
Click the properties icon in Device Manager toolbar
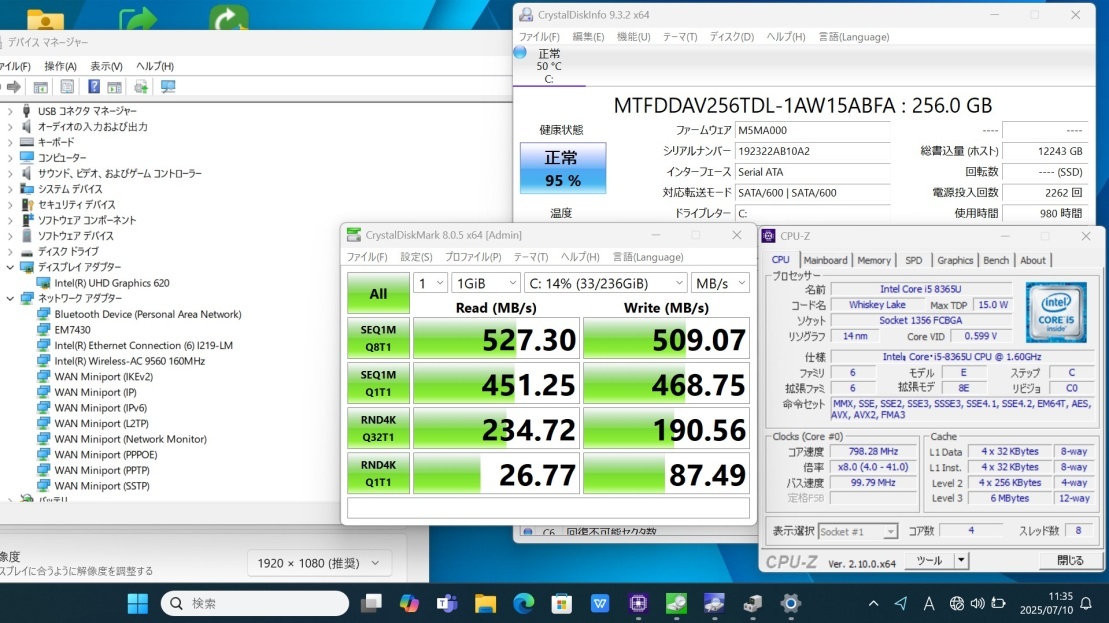67,87
